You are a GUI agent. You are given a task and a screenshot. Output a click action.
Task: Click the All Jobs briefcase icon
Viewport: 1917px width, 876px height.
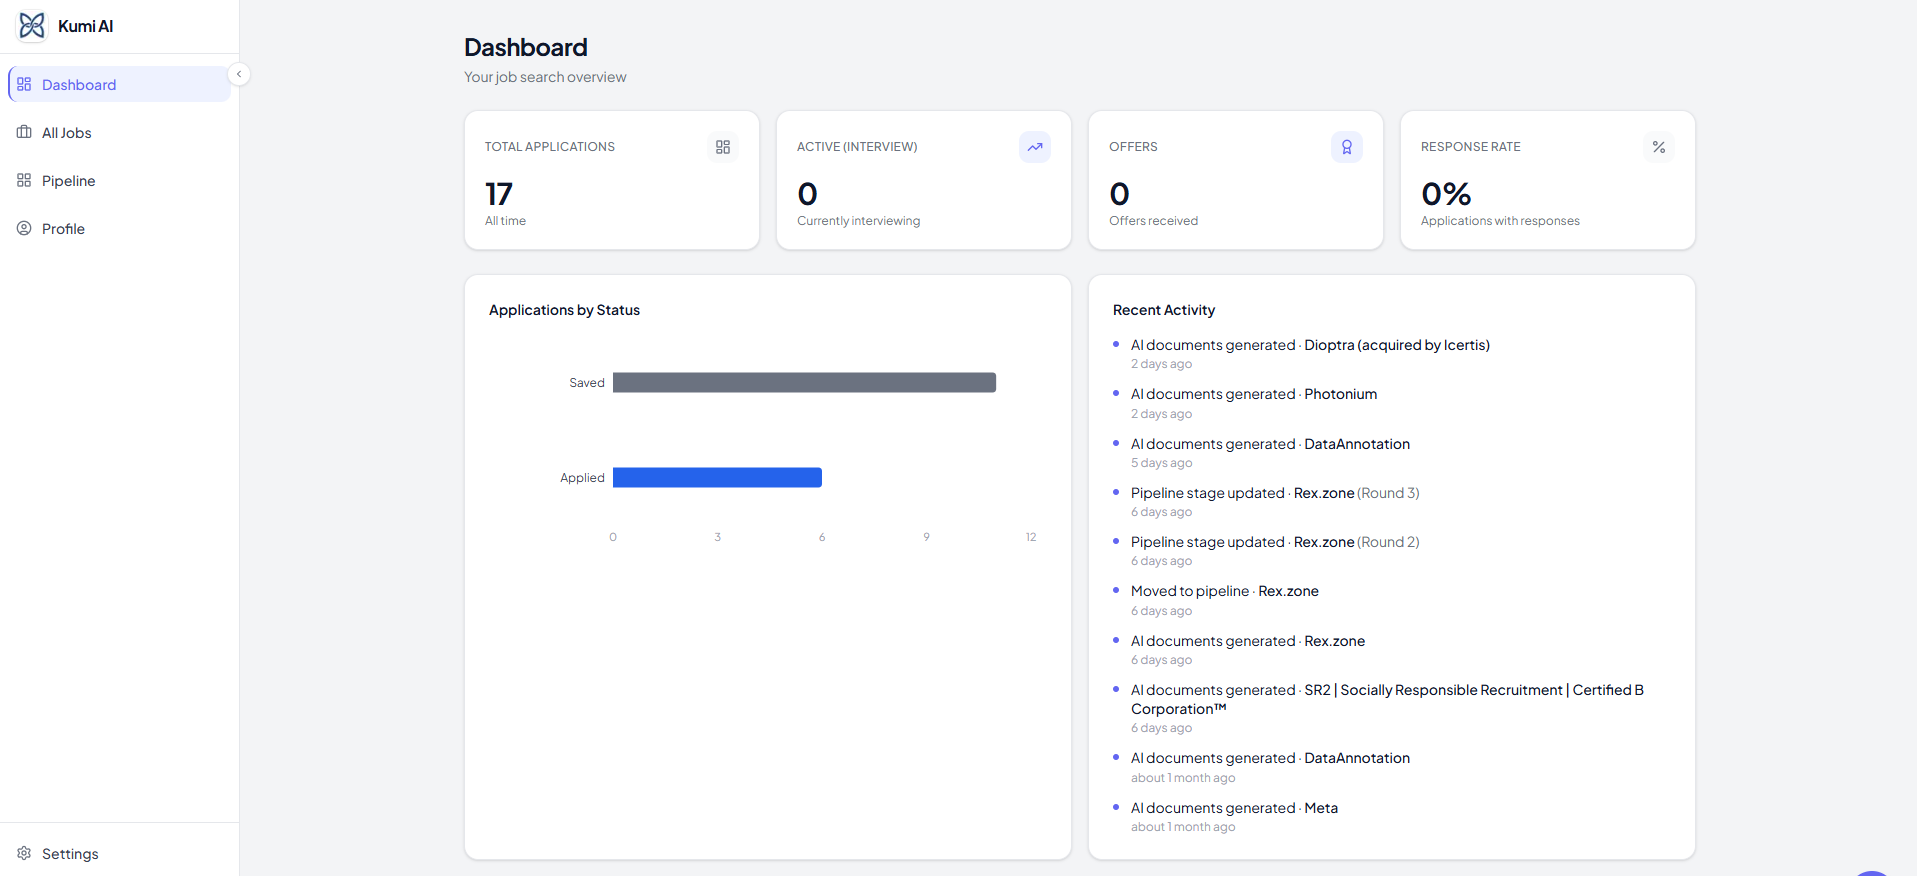pyautogui.click(x=24, y=132)
